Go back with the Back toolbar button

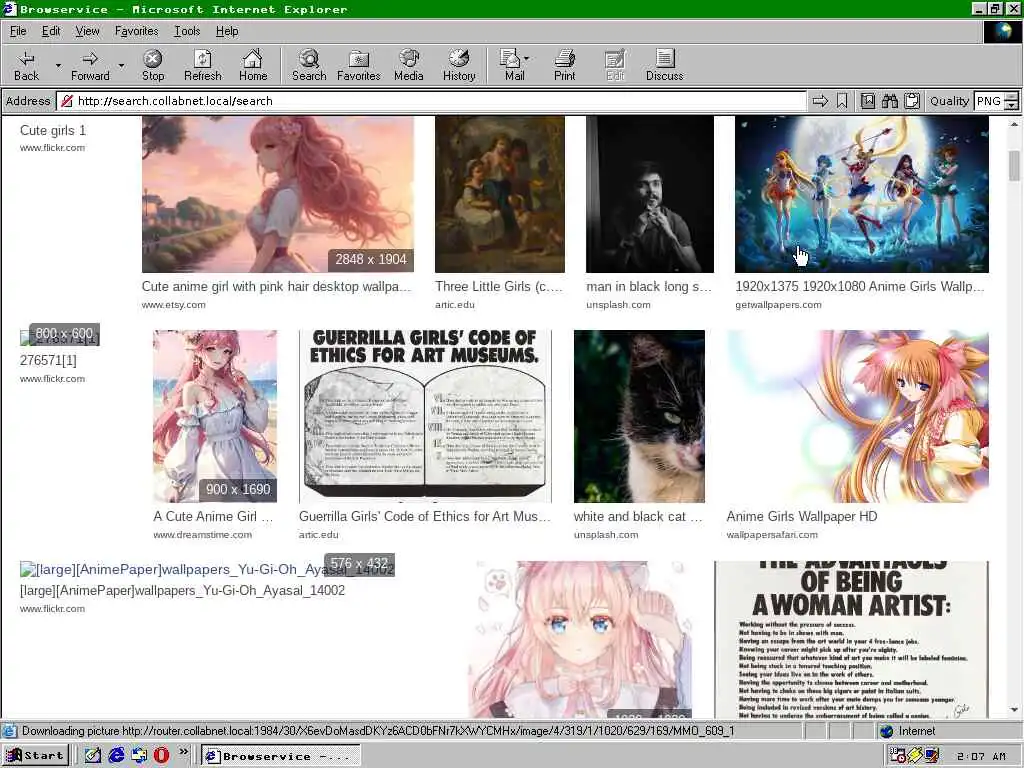tap(26, 65)
